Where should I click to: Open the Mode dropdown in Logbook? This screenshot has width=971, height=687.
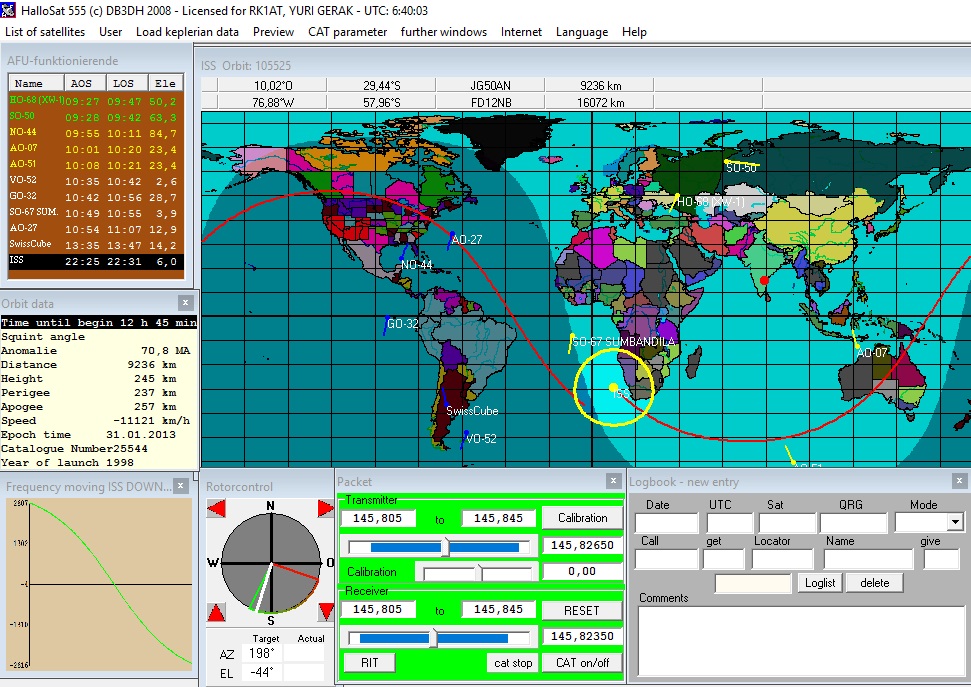pyautogui.click(x=954, y=522)
